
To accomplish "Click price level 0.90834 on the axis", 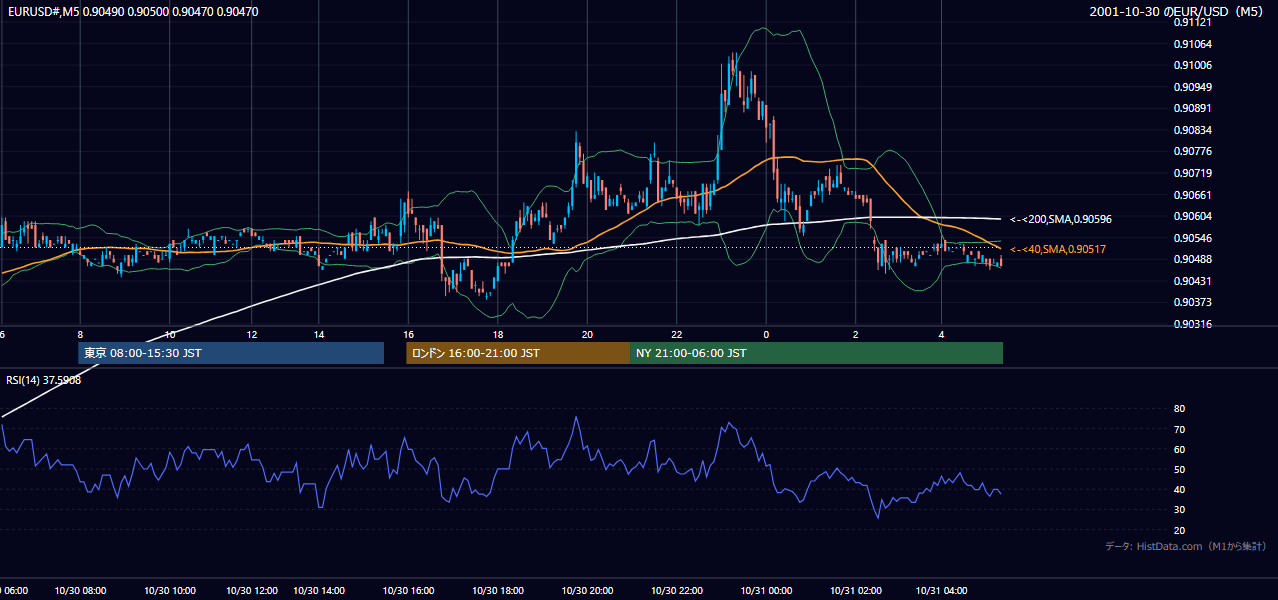I will click(1192, 130).
